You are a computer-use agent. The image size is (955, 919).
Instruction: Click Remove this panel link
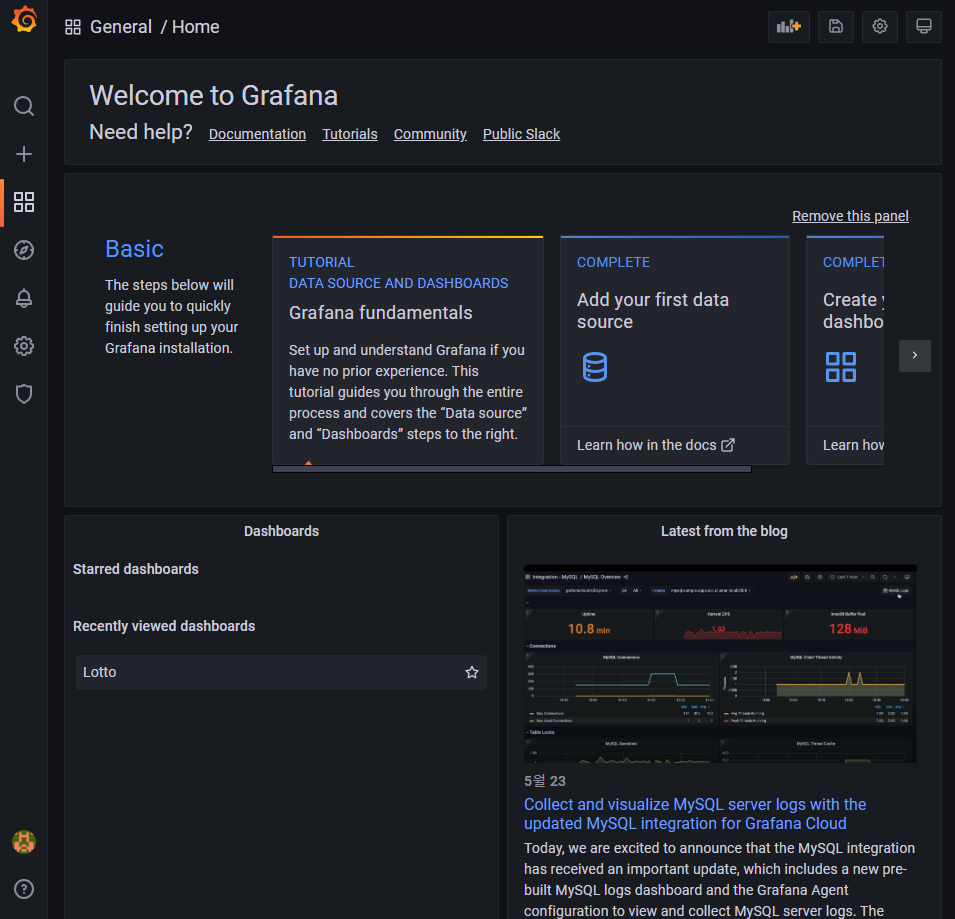click(850, 216)
